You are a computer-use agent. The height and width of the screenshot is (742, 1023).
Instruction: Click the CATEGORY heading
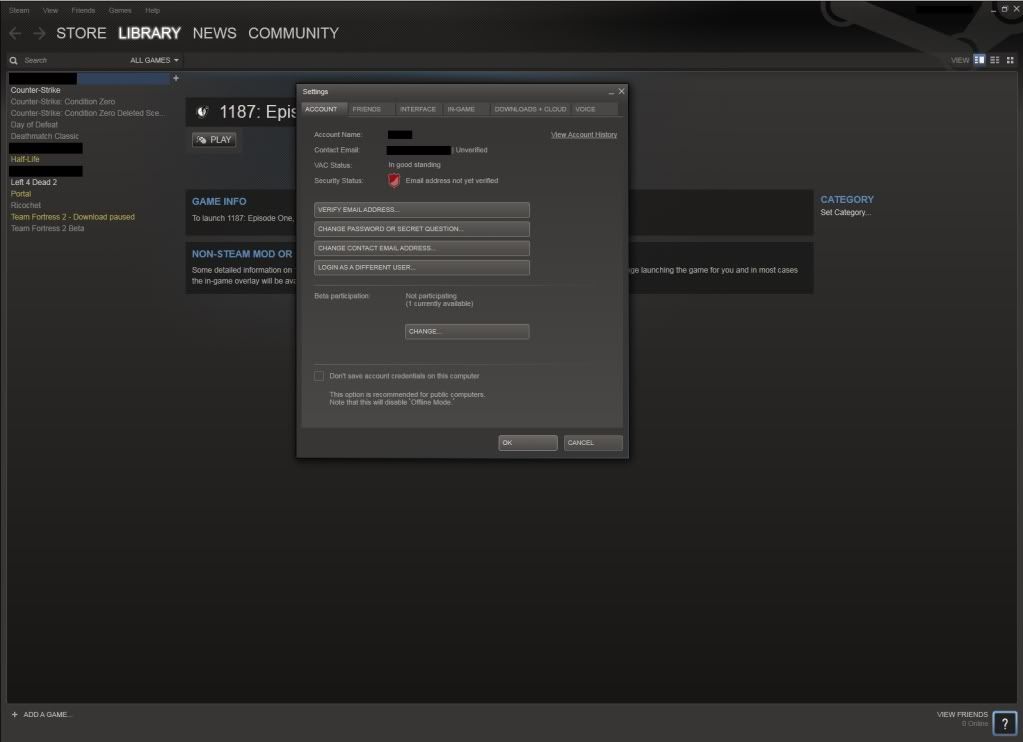(847, 200)
